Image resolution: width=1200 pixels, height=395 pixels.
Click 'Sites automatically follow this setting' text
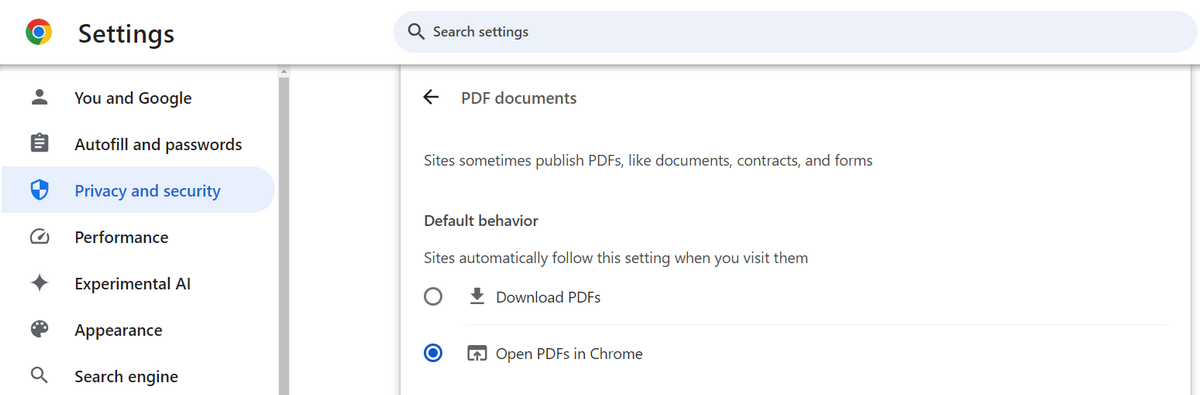[x=616, y=258]
